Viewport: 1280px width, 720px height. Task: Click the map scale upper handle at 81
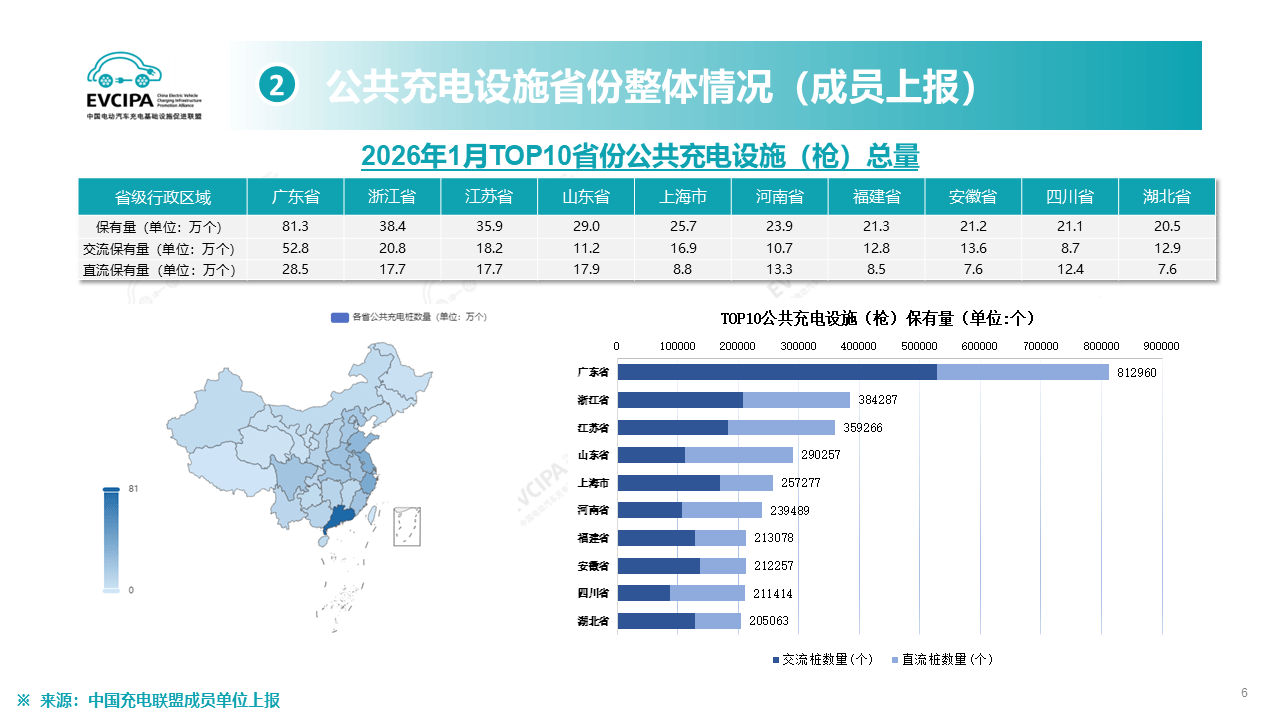click(x=111, y=489)
